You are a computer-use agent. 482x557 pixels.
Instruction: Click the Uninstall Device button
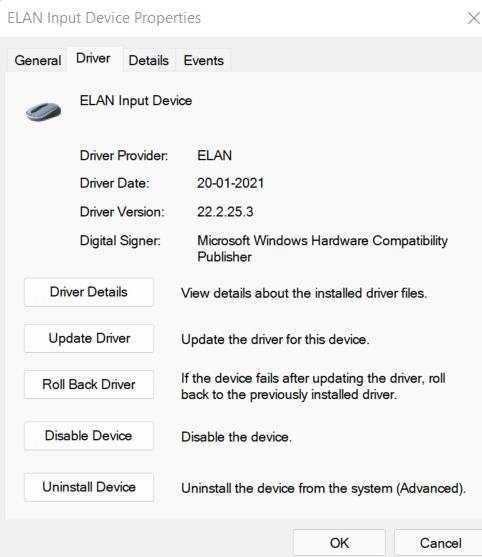click(x=89, y=487)
